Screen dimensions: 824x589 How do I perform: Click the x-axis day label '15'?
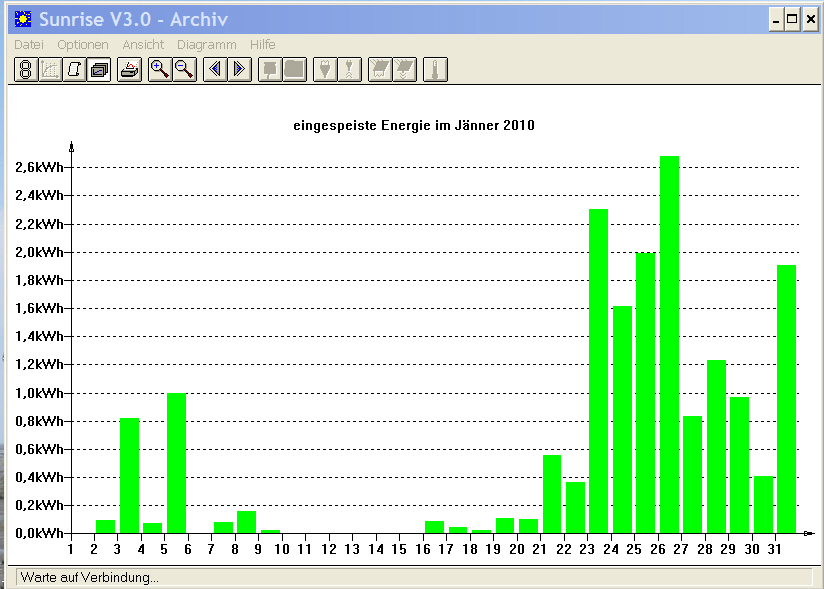pyautogui.click(x=399, y=549)
